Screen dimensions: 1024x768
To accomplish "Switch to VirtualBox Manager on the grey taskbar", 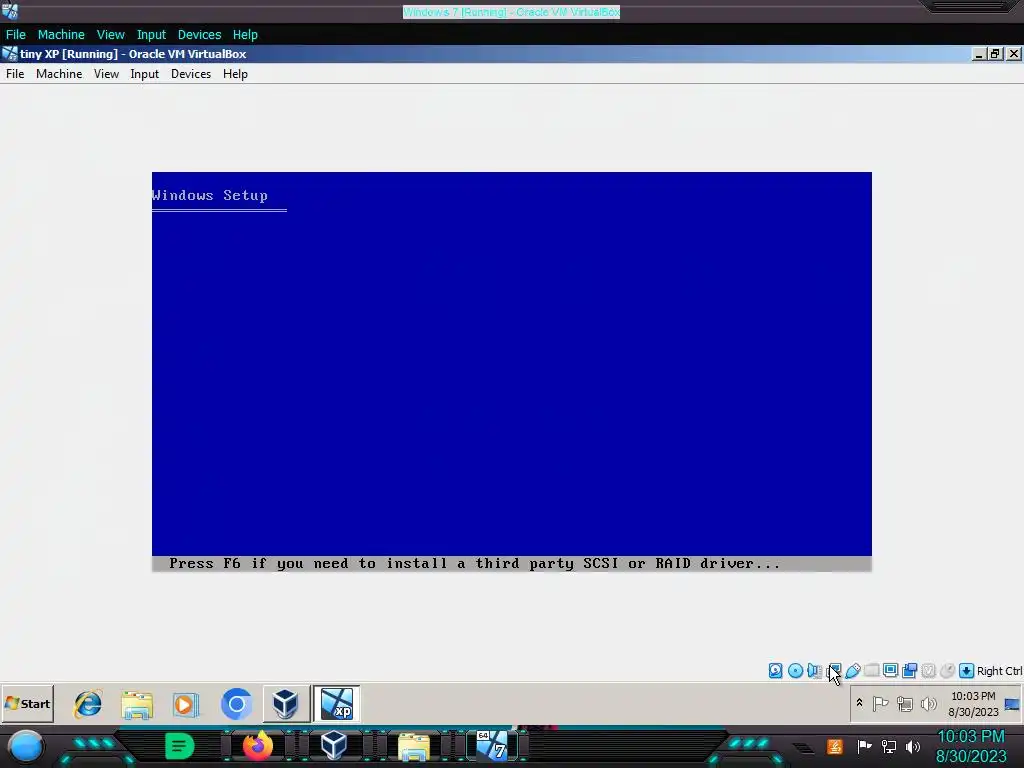I will pyautogui.click(x=286, y=704).
